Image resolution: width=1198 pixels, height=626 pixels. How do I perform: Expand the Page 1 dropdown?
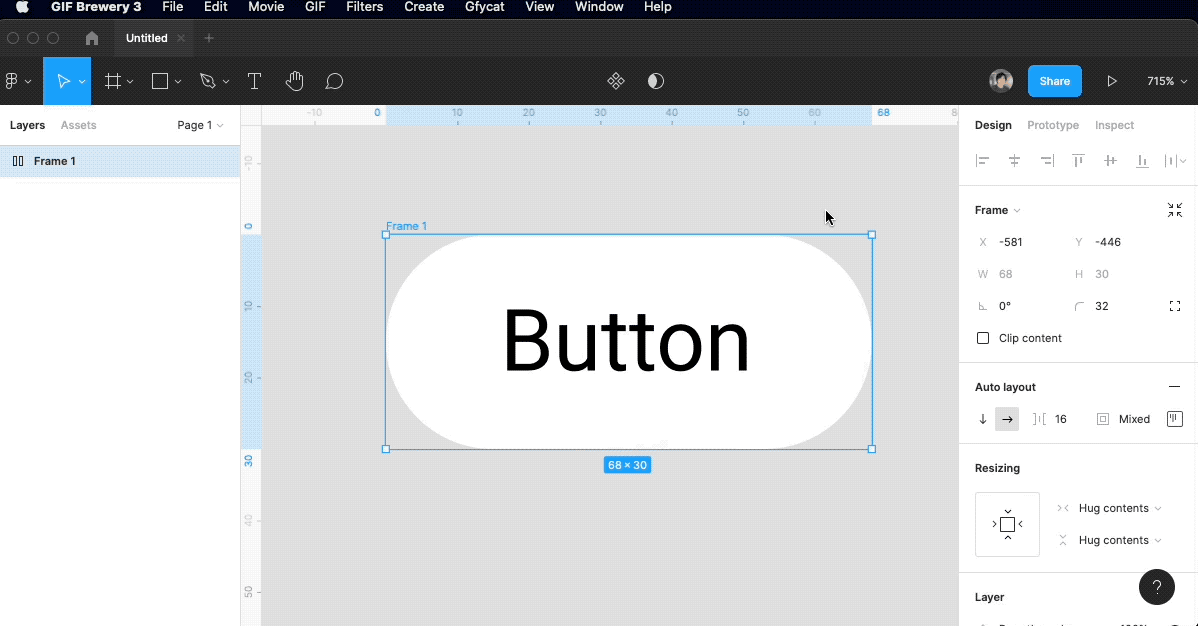[200, 125]
